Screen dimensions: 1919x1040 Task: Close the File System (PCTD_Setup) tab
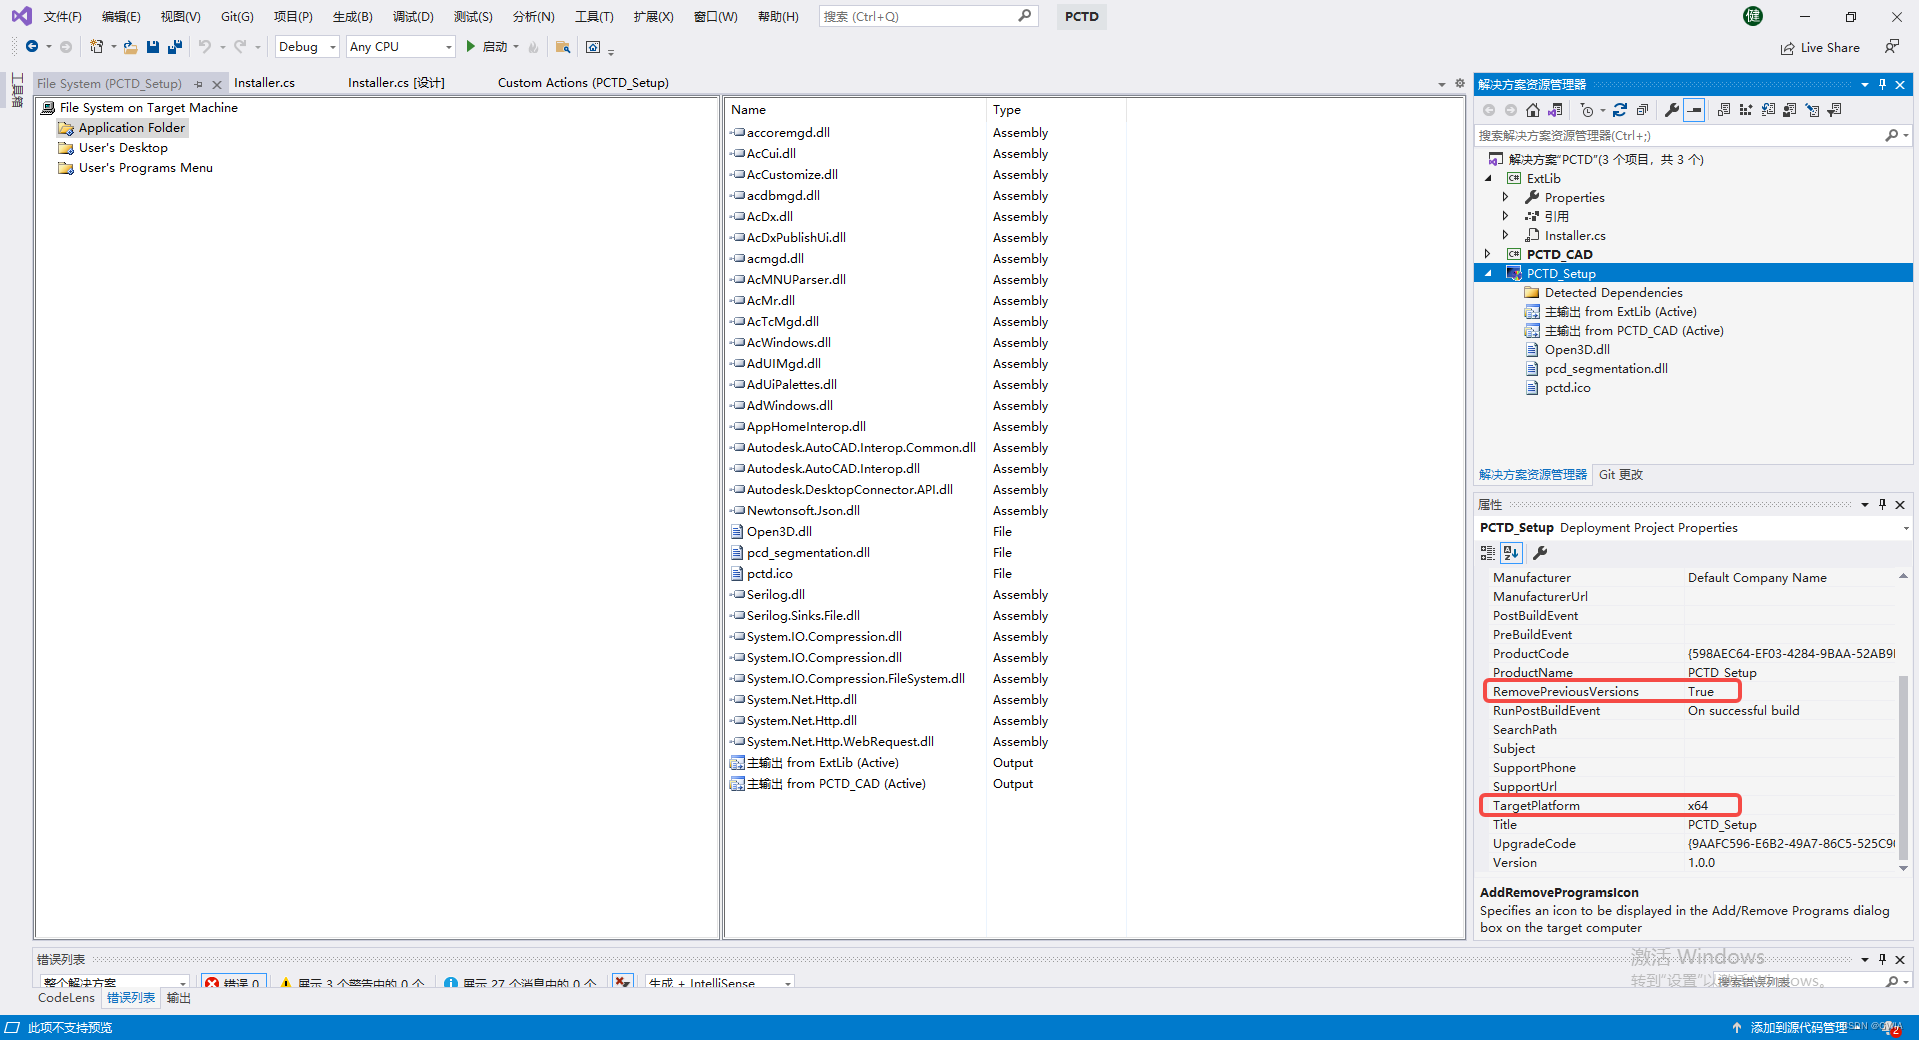click(x=217, y=84)
